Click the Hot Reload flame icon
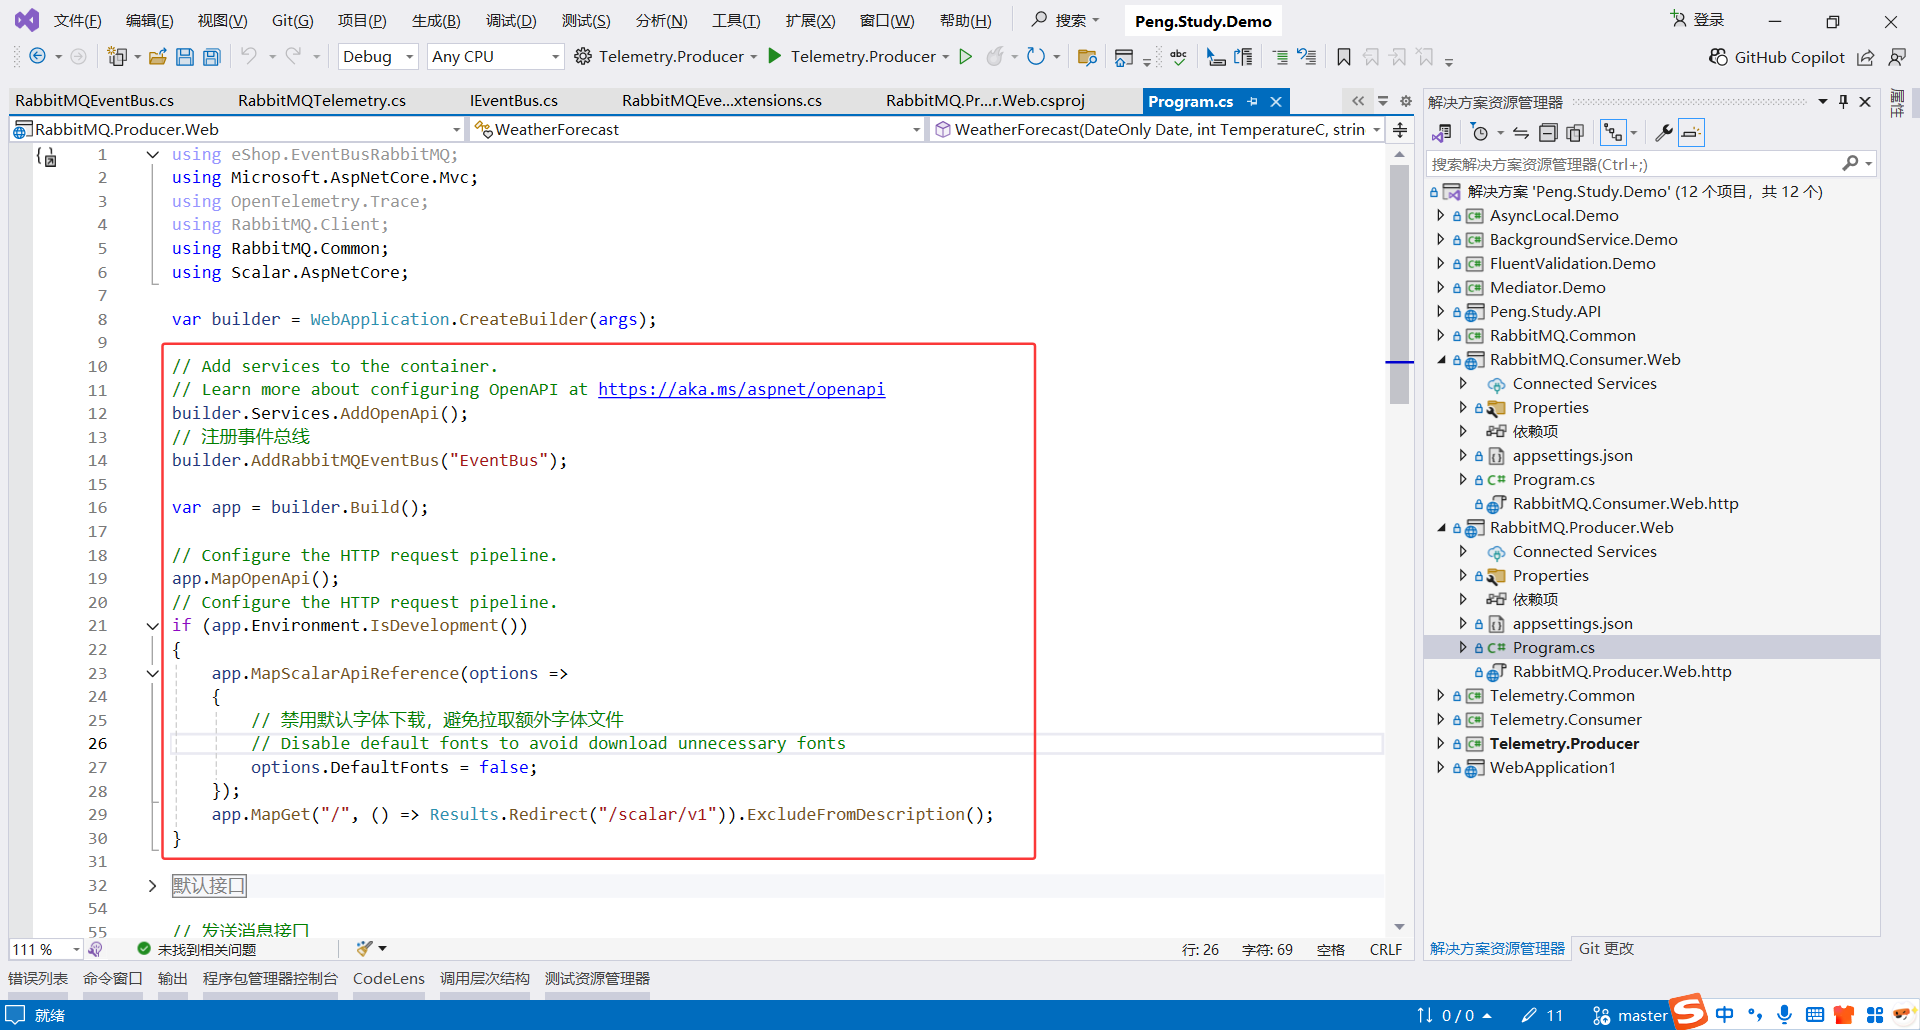The height and width of the screenshot is (1030, 1920). [x=995, y=57]
